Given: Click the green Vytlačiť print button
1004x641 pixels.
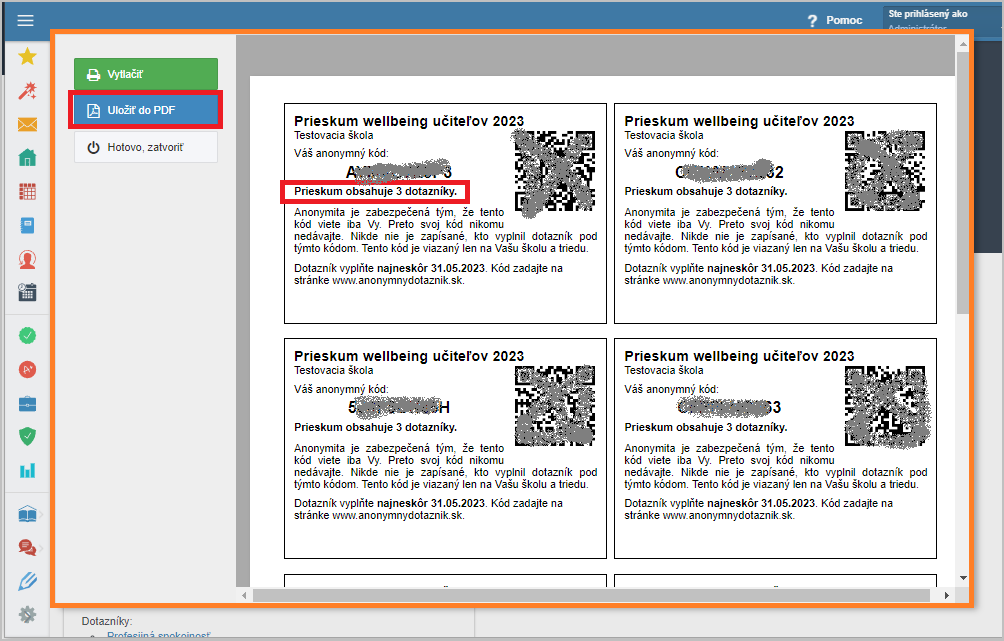Looking at the screenshot, I should tap(146, 74).
